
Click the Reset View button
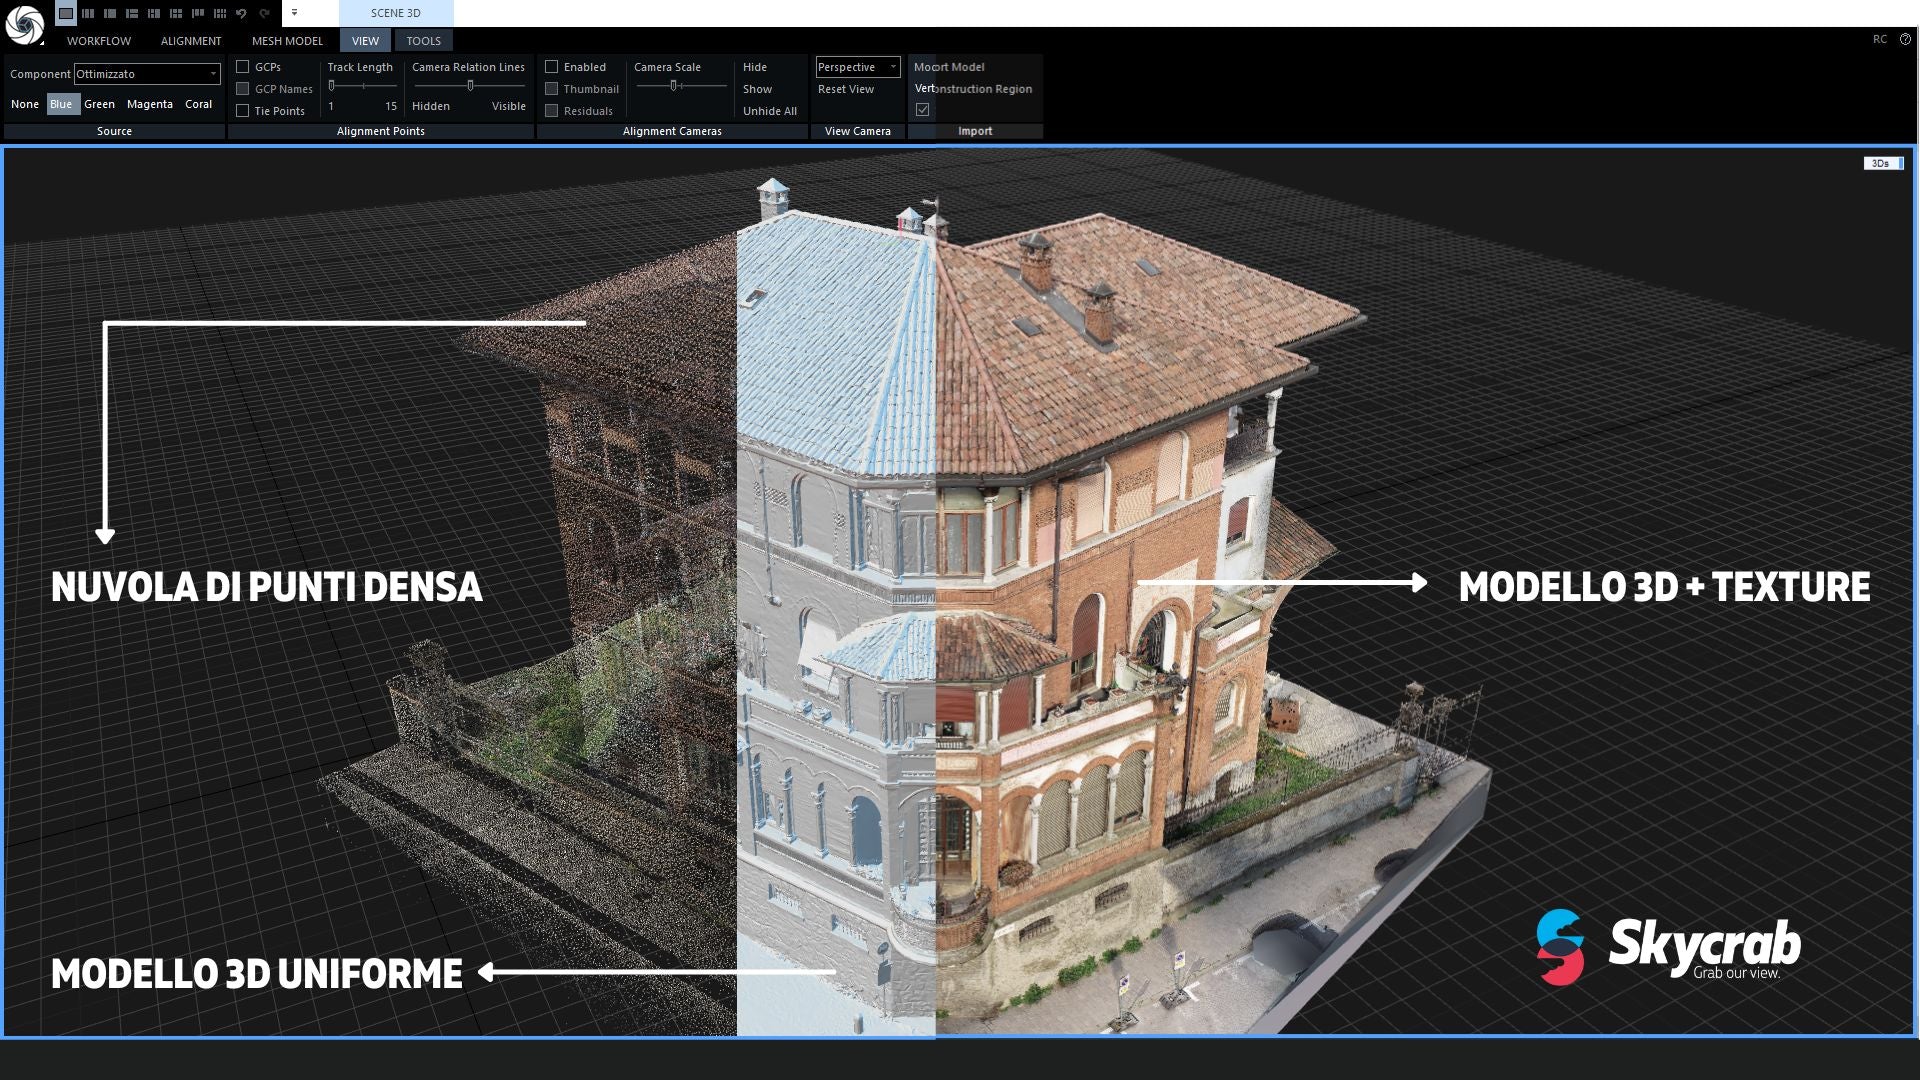tap(845, 89)
